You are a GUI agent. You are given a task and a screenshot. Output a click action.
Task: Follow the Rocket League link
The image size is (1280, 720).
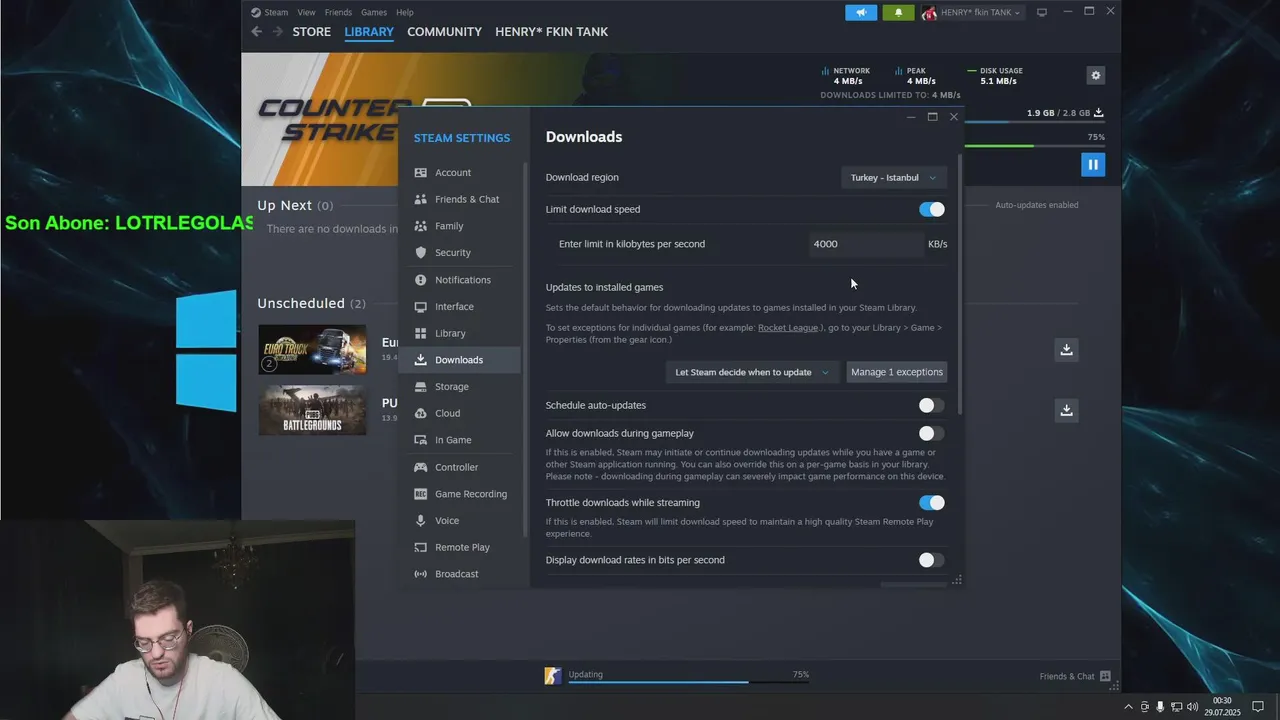790,328
